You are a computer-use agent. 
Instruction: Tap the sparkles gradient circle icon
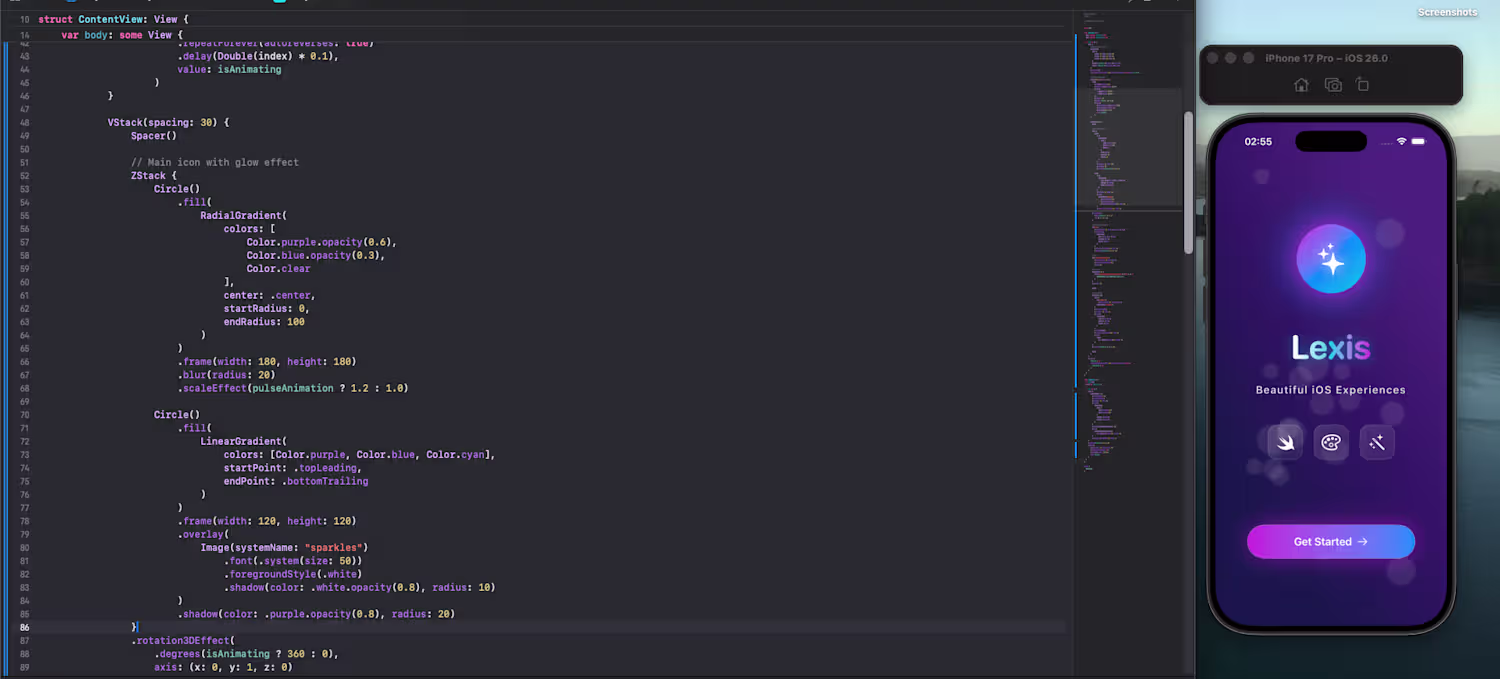click(1331, 259)
